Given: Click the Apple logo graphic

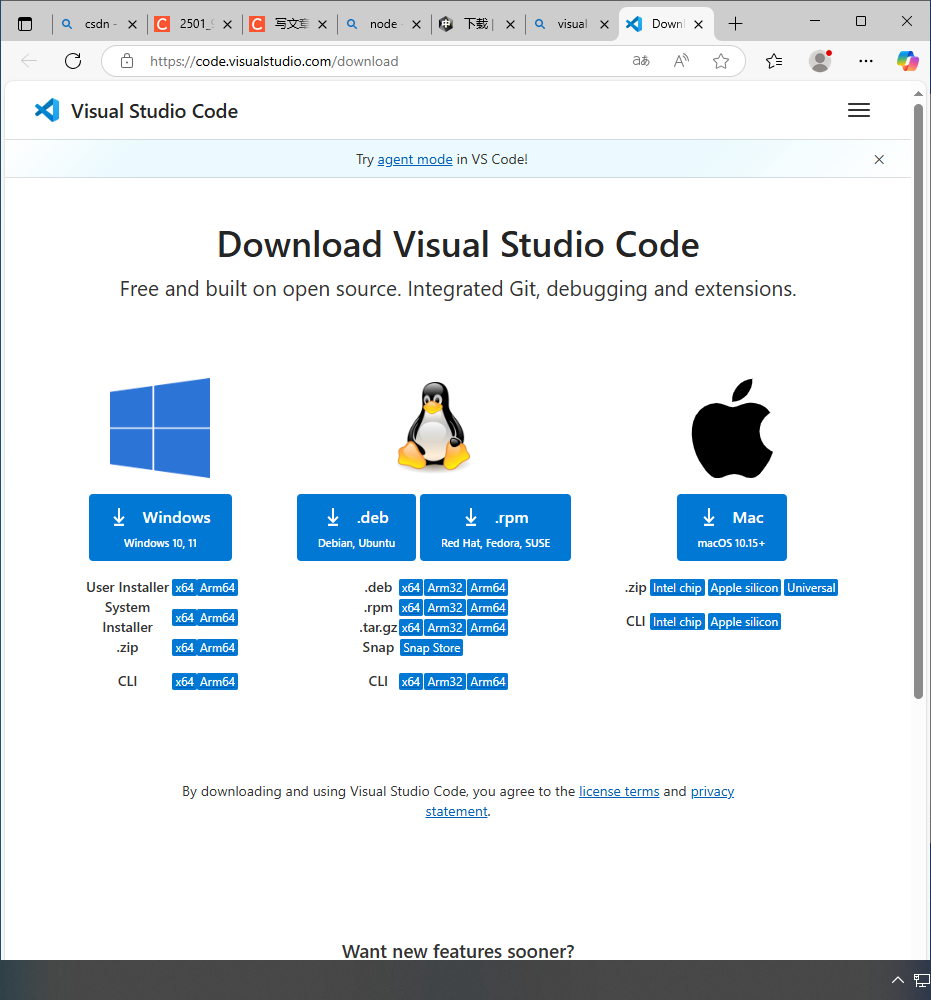Looking at the screenshot, I should pos(731,428).
